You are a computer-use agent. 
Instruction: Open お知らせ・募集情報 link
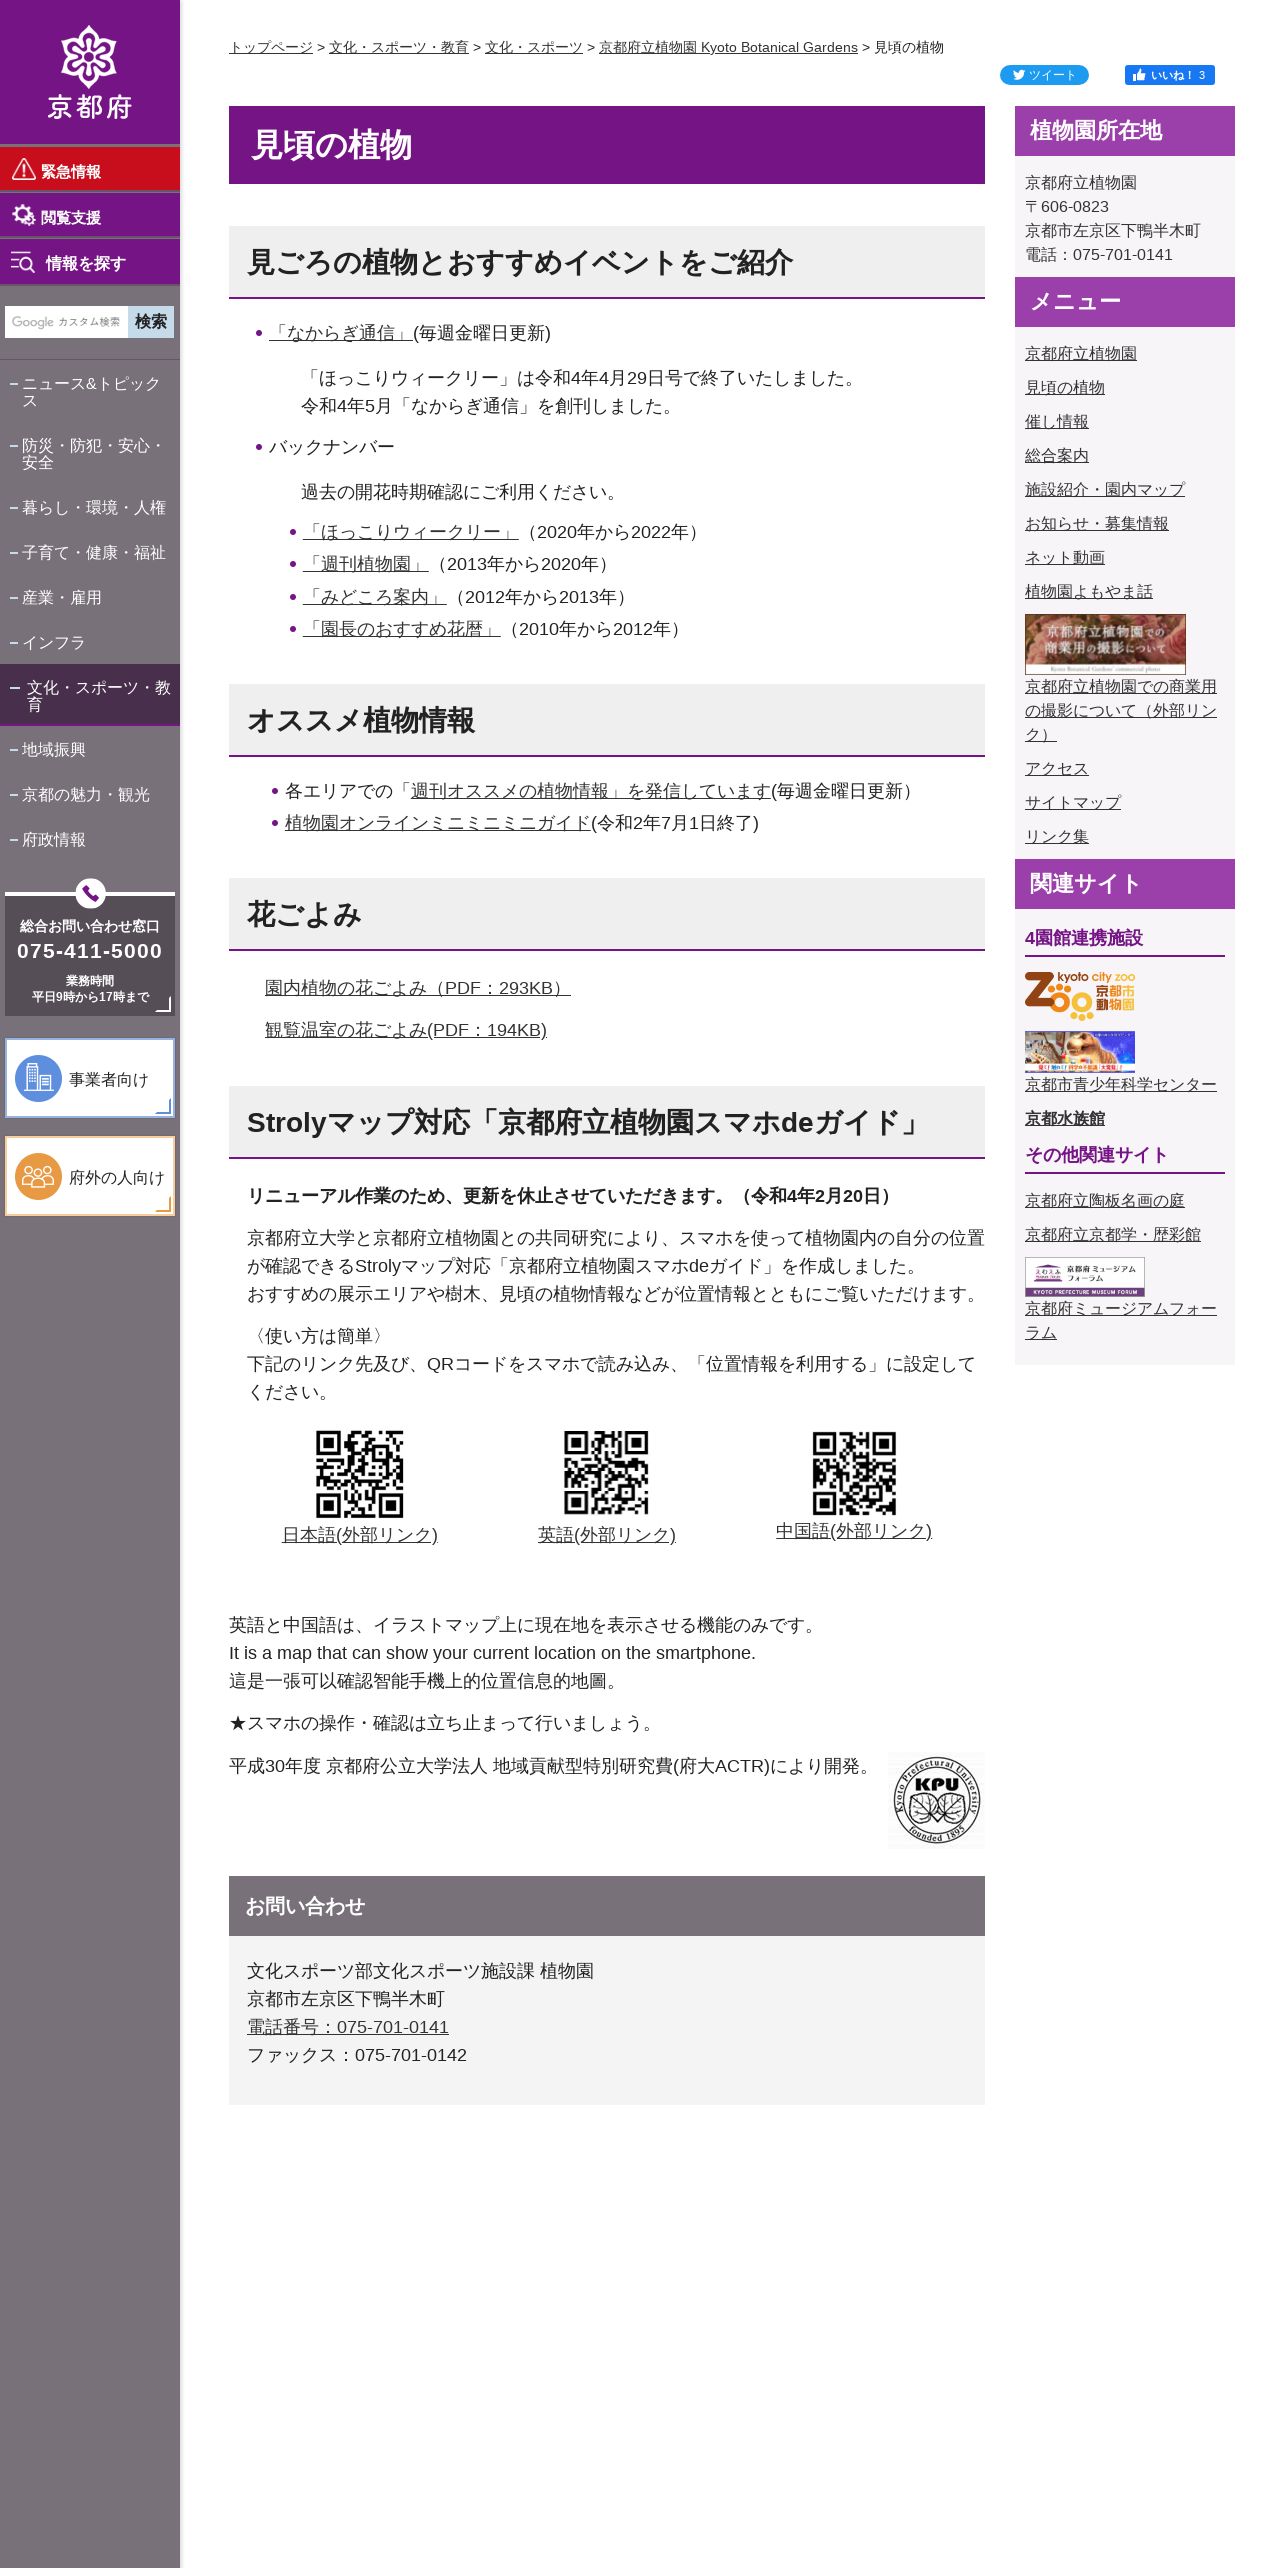click(x=1097, y=524)
